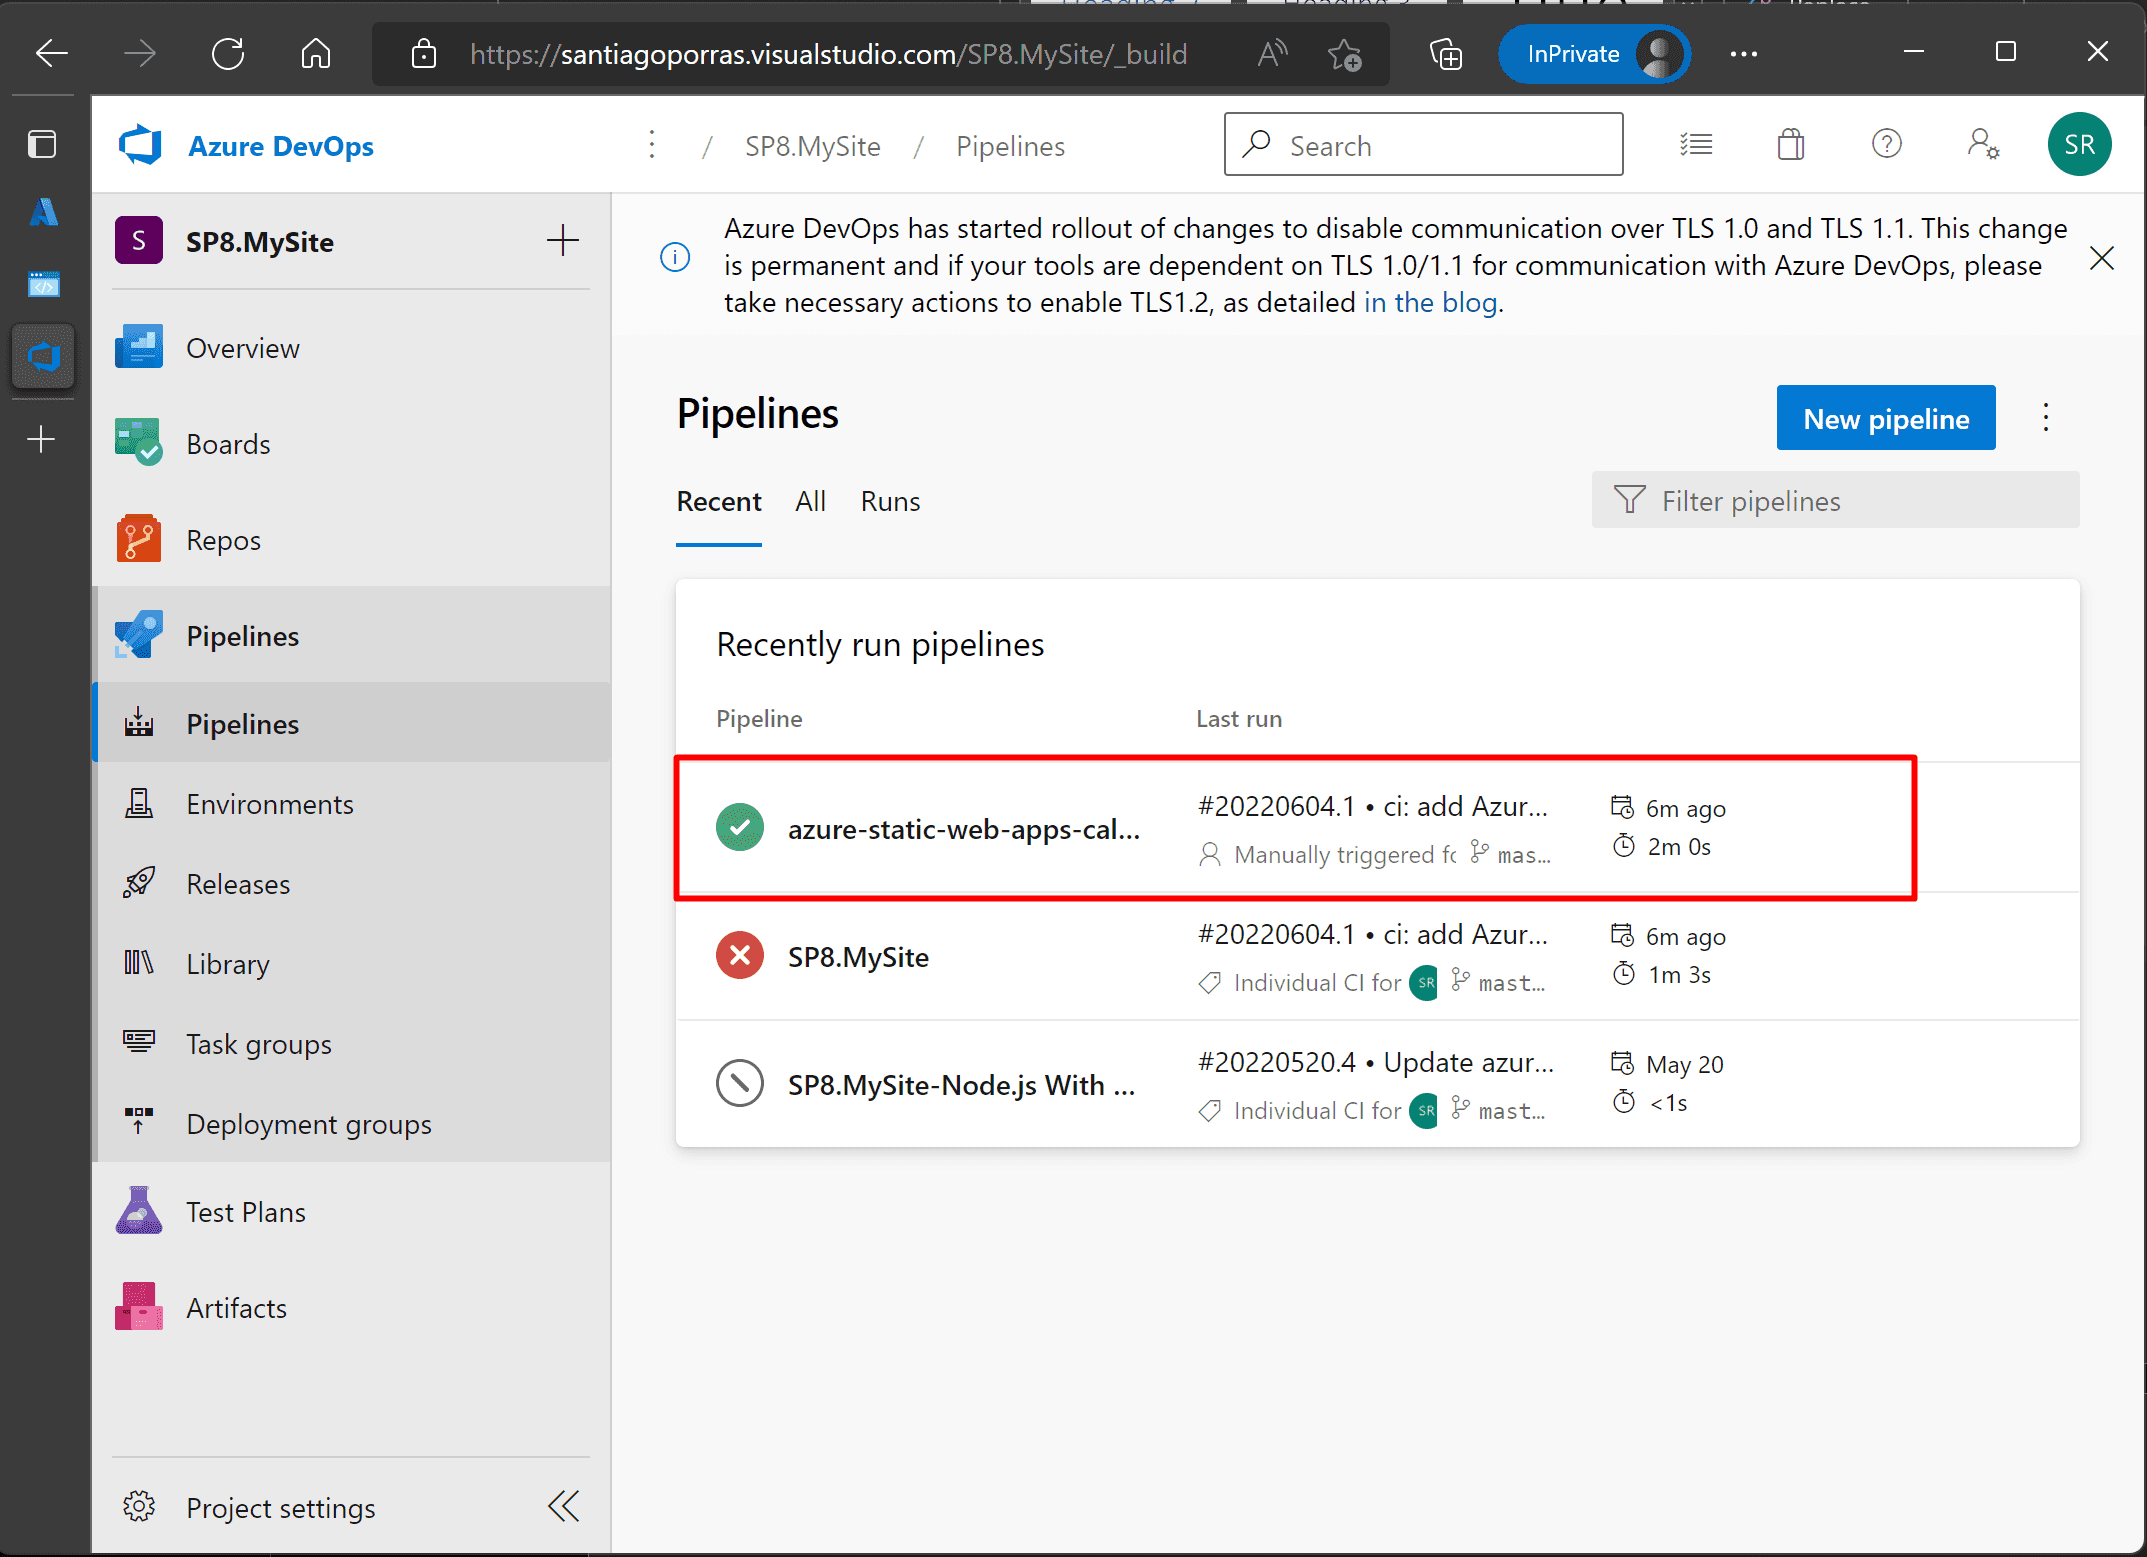Add page to favorites star icon

pos(1345,54)
